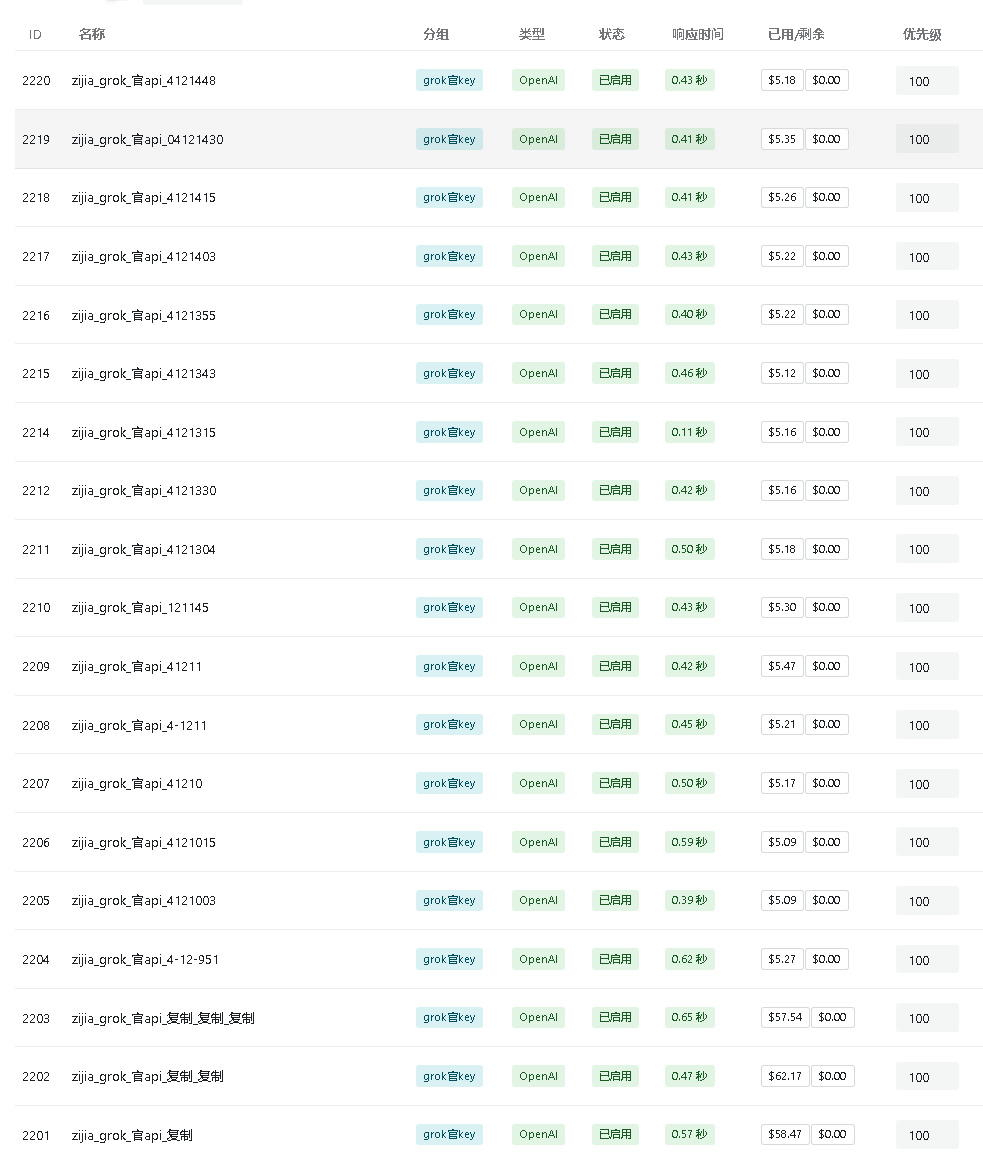The image size is (983, 1152).
Task: Click used quota $62.17 for channel 2202
Action: (785, 1076)
